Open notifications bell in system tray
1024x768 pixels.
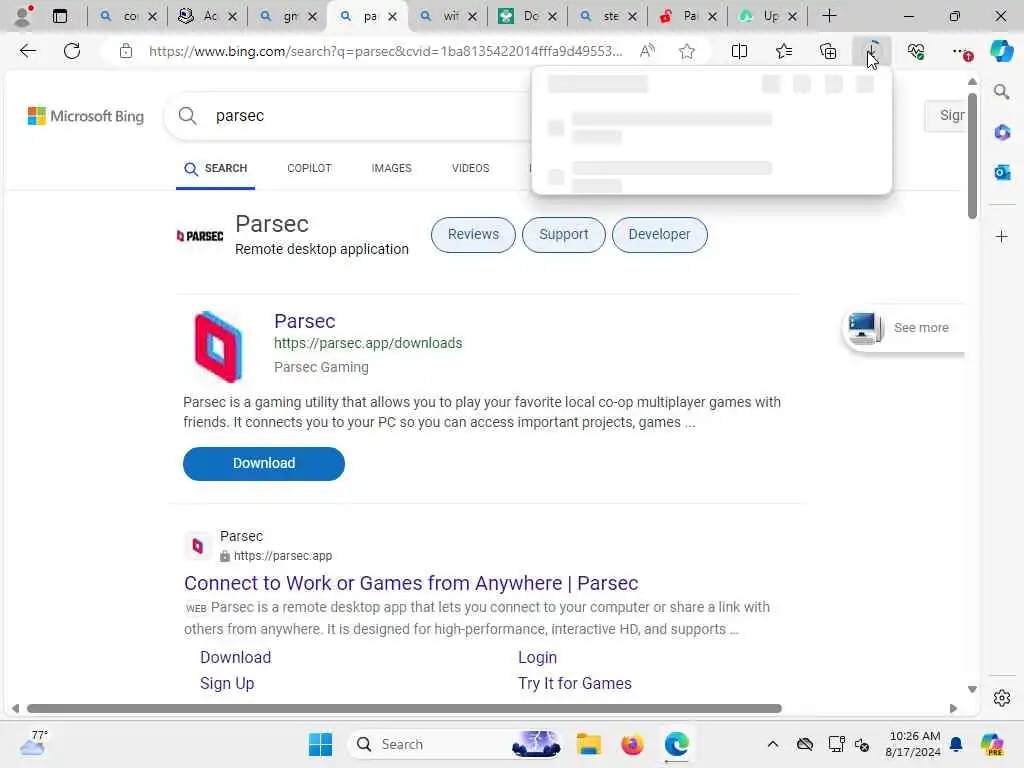956,744
